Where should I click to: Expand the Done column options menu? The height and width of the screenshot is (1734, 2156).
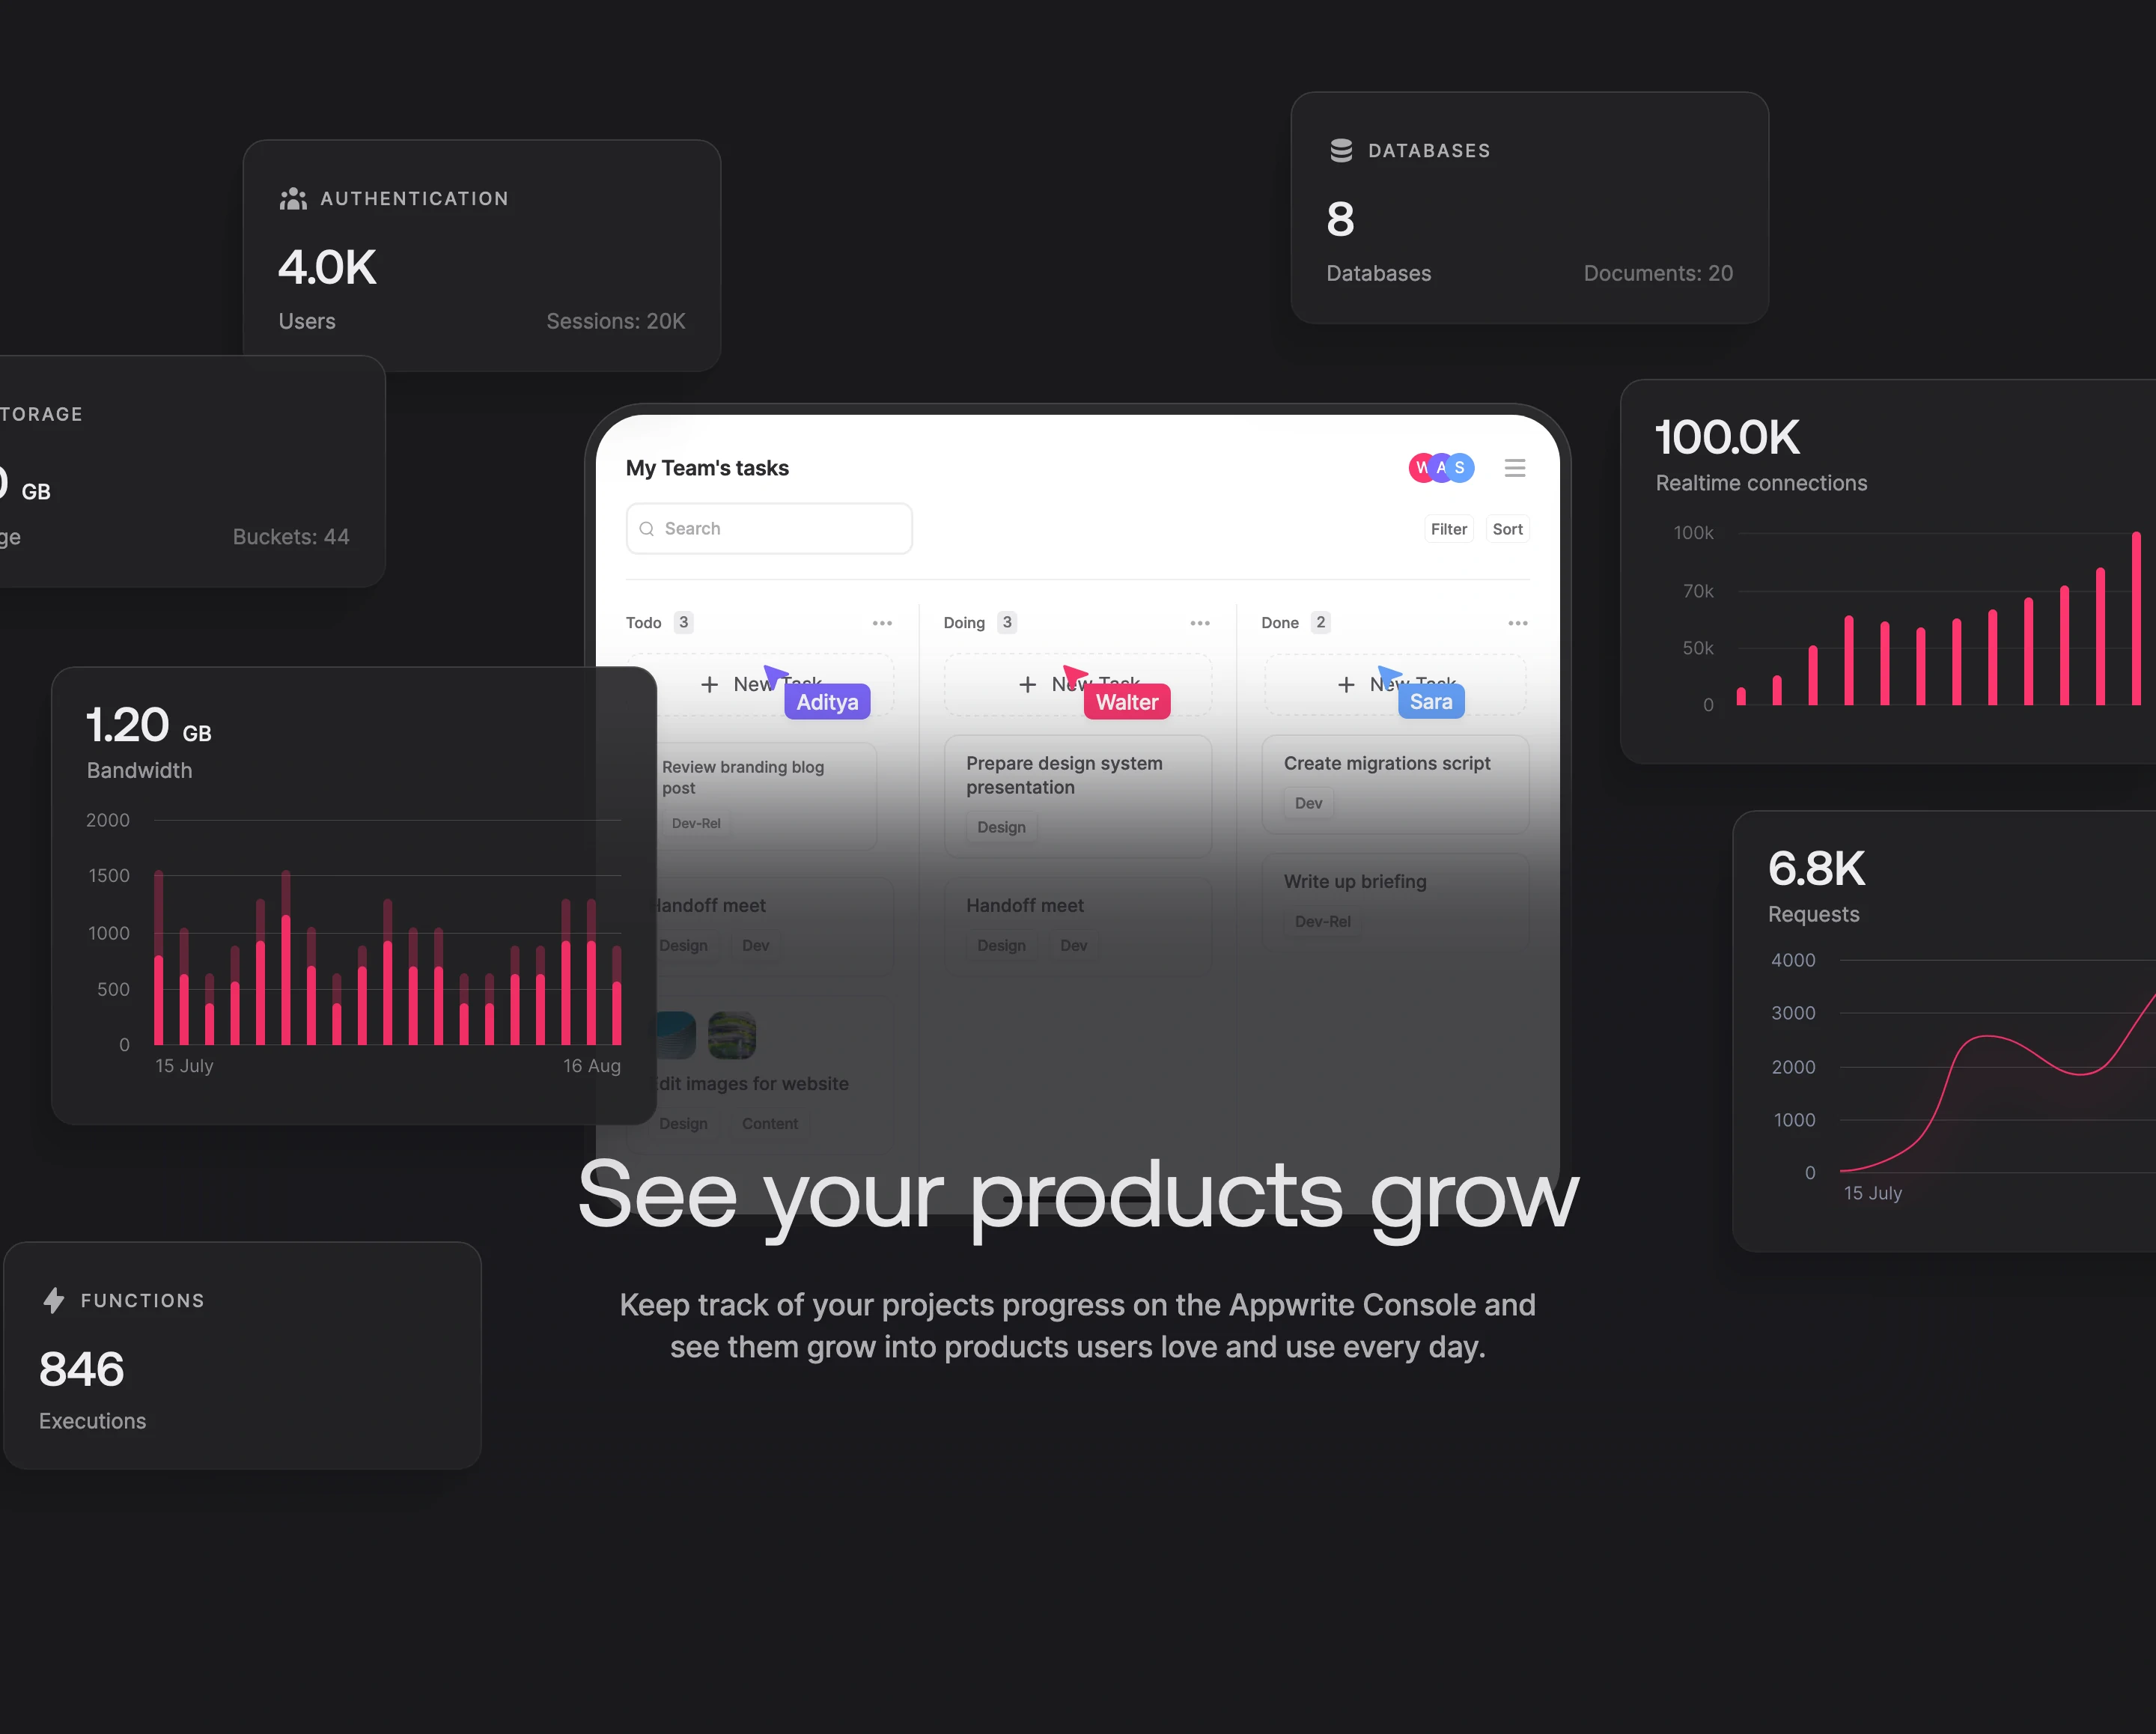pos(1517,621)
